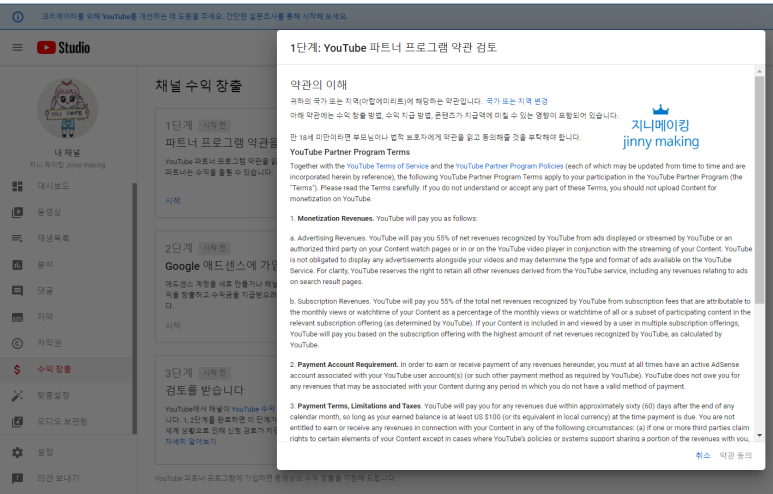This screenshot has height=494, width=773.
Task: Click 시작 under step 2 AdSense card
Action: tap(173, 325)
